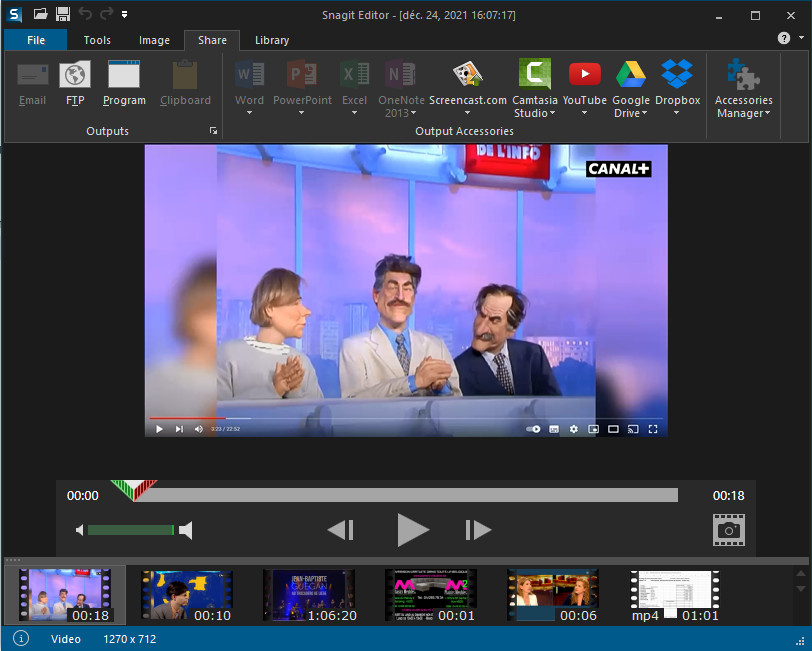The image size is (812, 651).
Task: Click the embedded player red progress bar
Action: point(187,417)
